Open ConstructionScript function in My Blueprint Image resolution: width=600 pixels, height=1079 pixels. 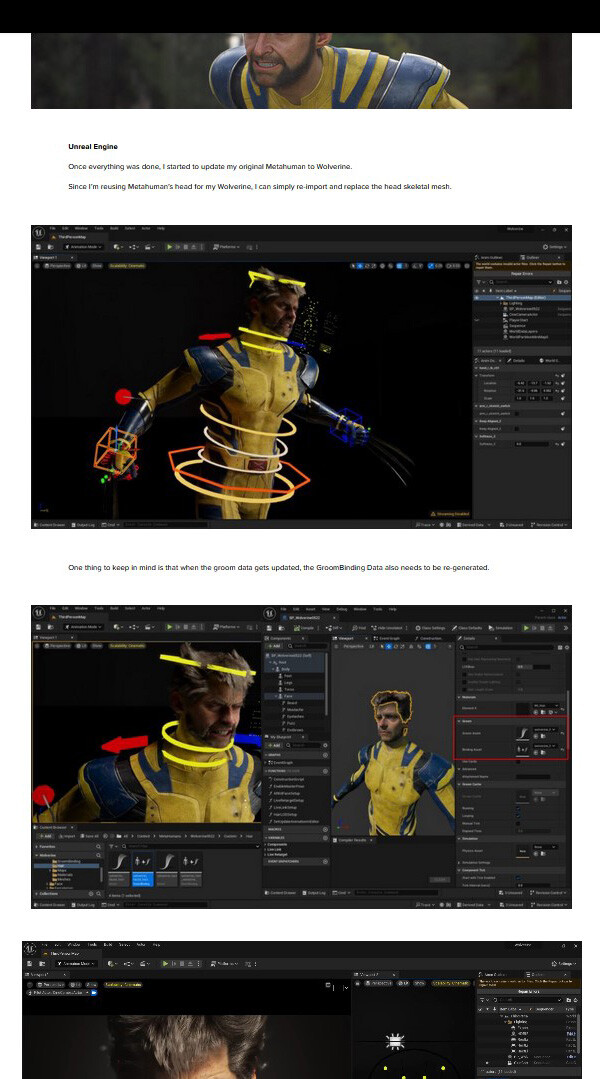click(290, 779)
